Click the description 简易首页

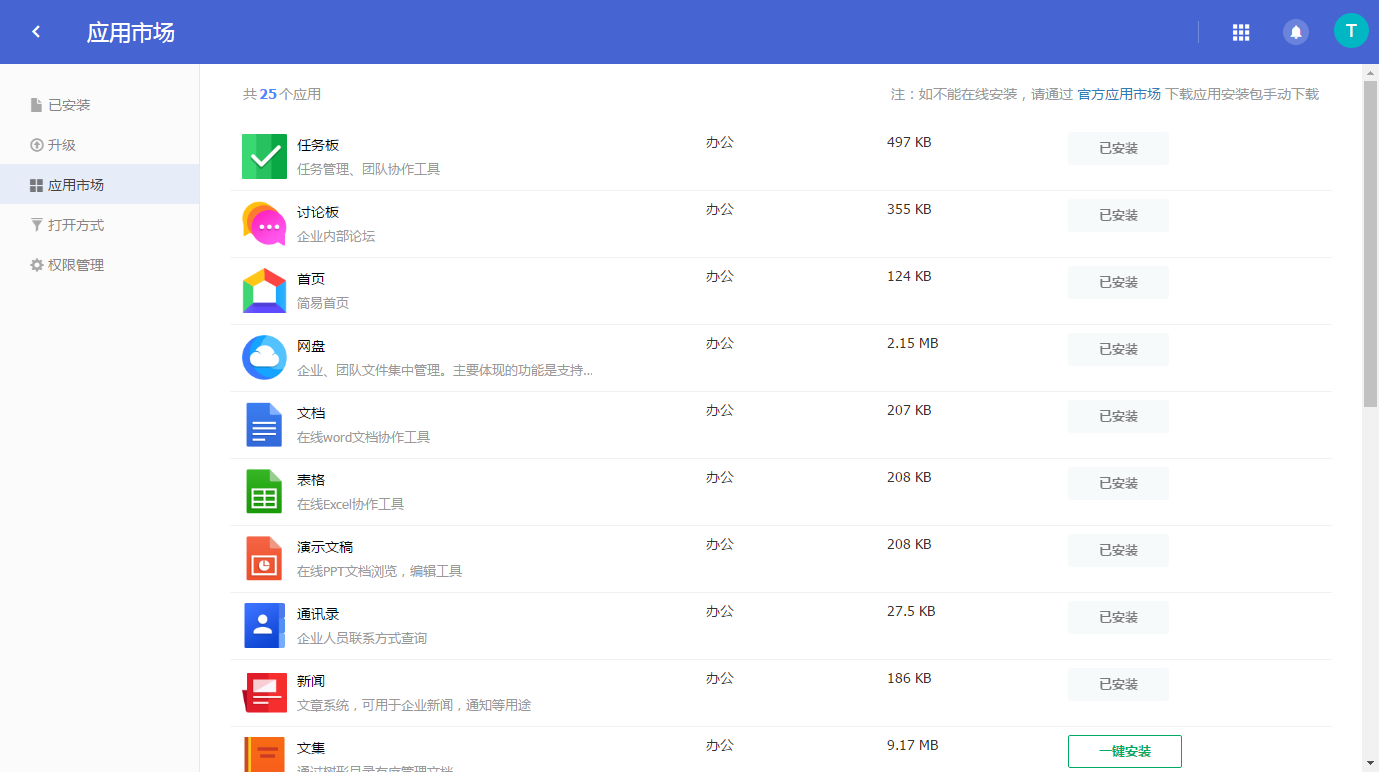point(323,303)
